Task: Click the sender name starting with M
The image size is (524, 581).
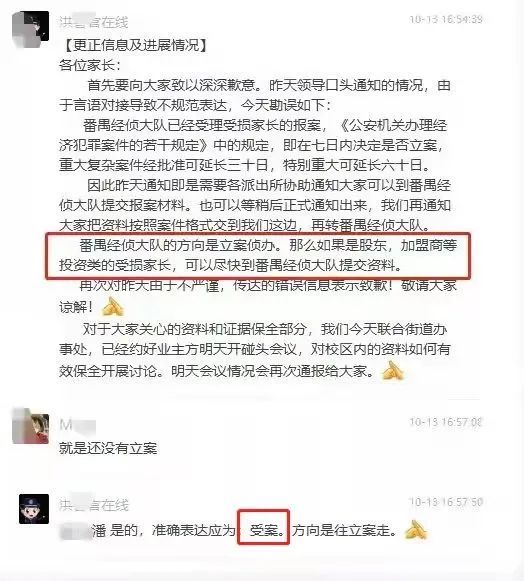Action: [77, 425]
